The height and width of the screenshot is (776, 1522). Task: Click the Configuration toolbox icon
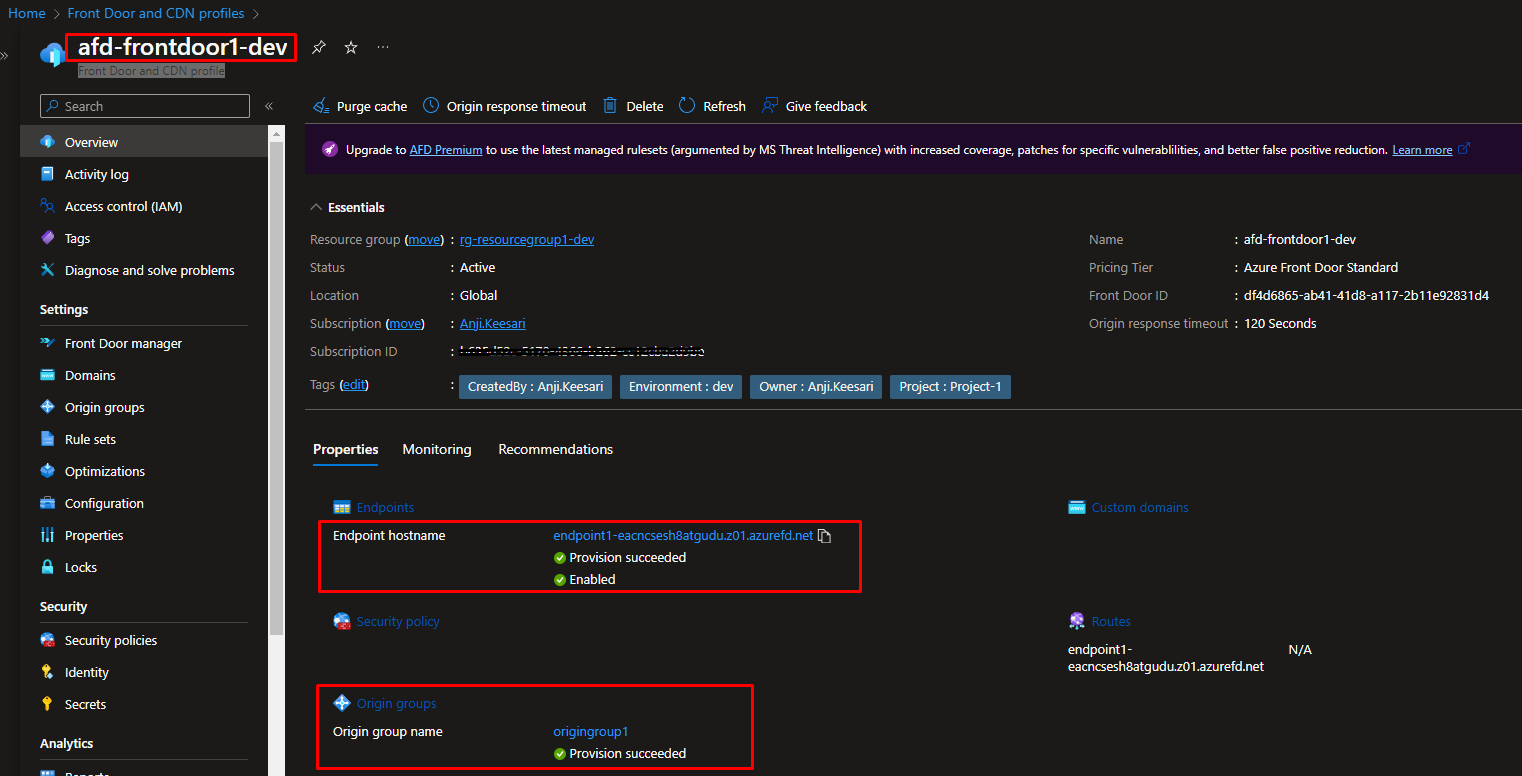coord(47,503)
